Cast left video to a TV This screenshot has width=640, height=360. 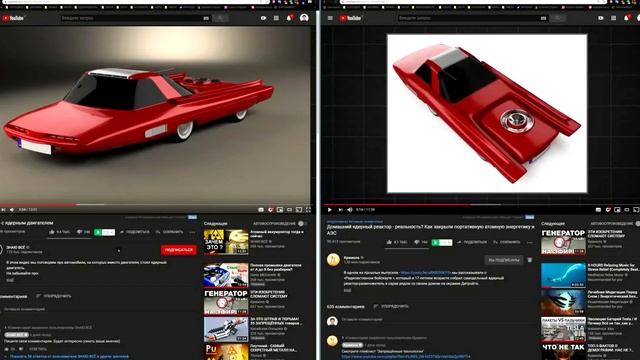[299, 210]
